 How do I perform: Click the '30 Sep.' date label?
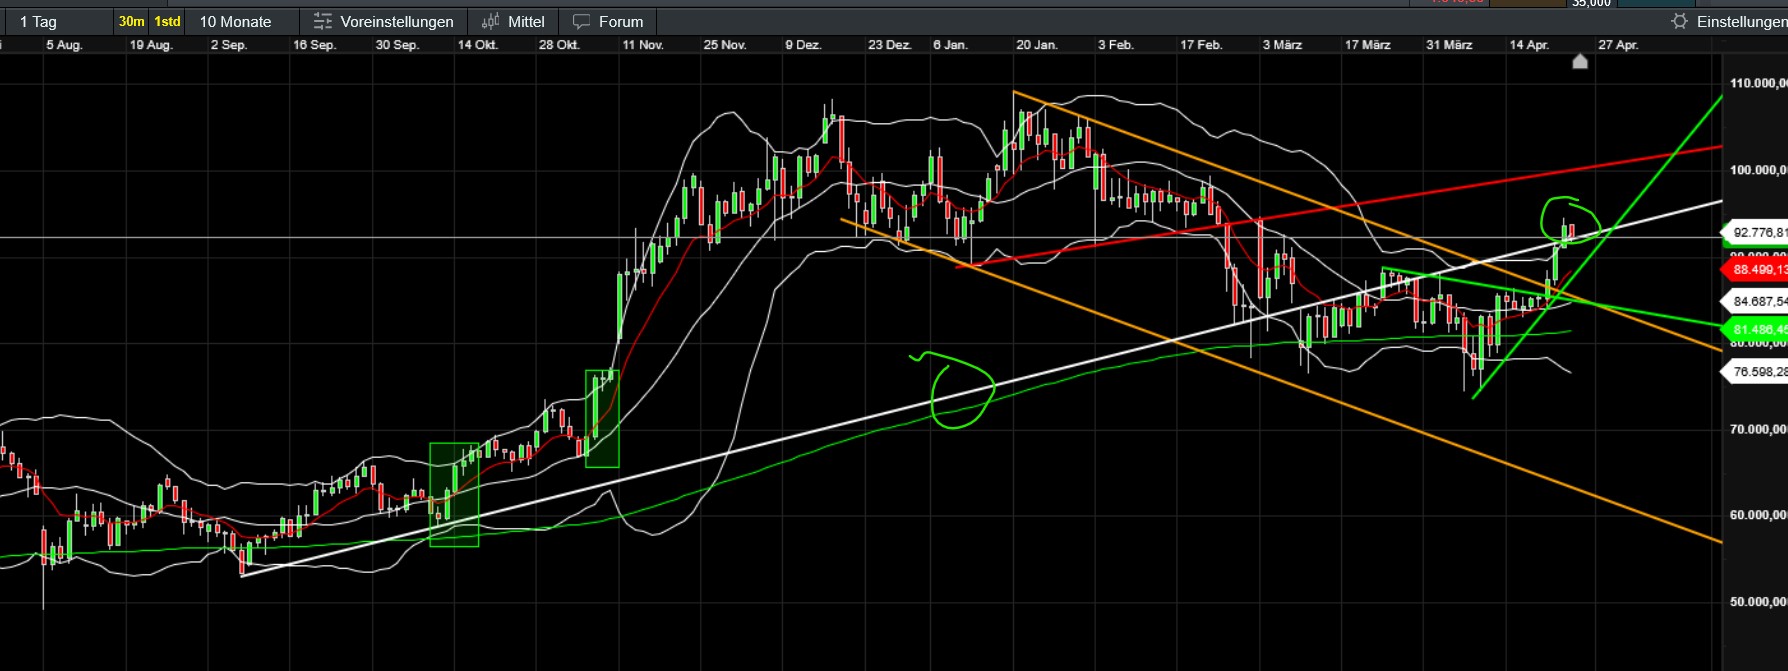(397, 45)
